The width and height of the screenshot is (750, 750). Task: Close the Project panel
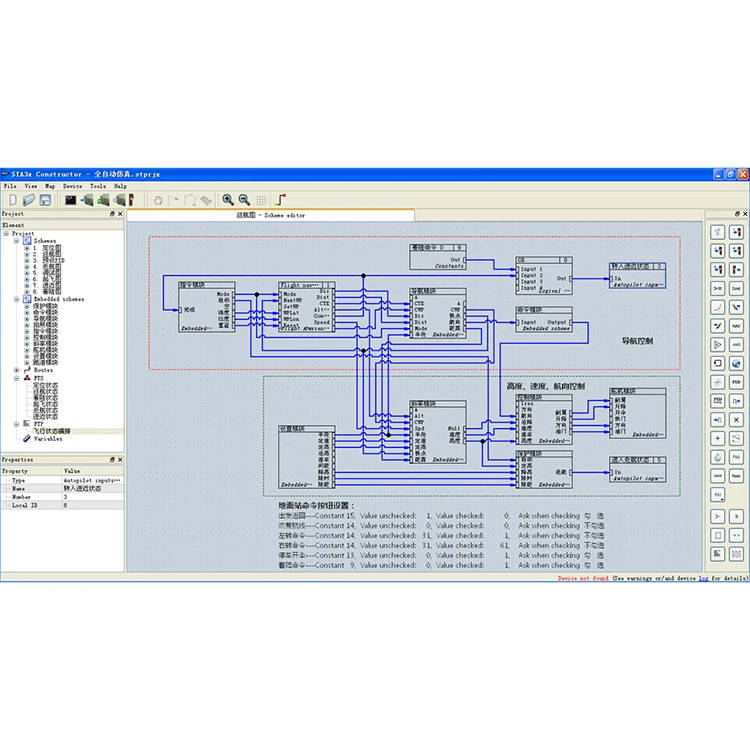tap(120, 214)
